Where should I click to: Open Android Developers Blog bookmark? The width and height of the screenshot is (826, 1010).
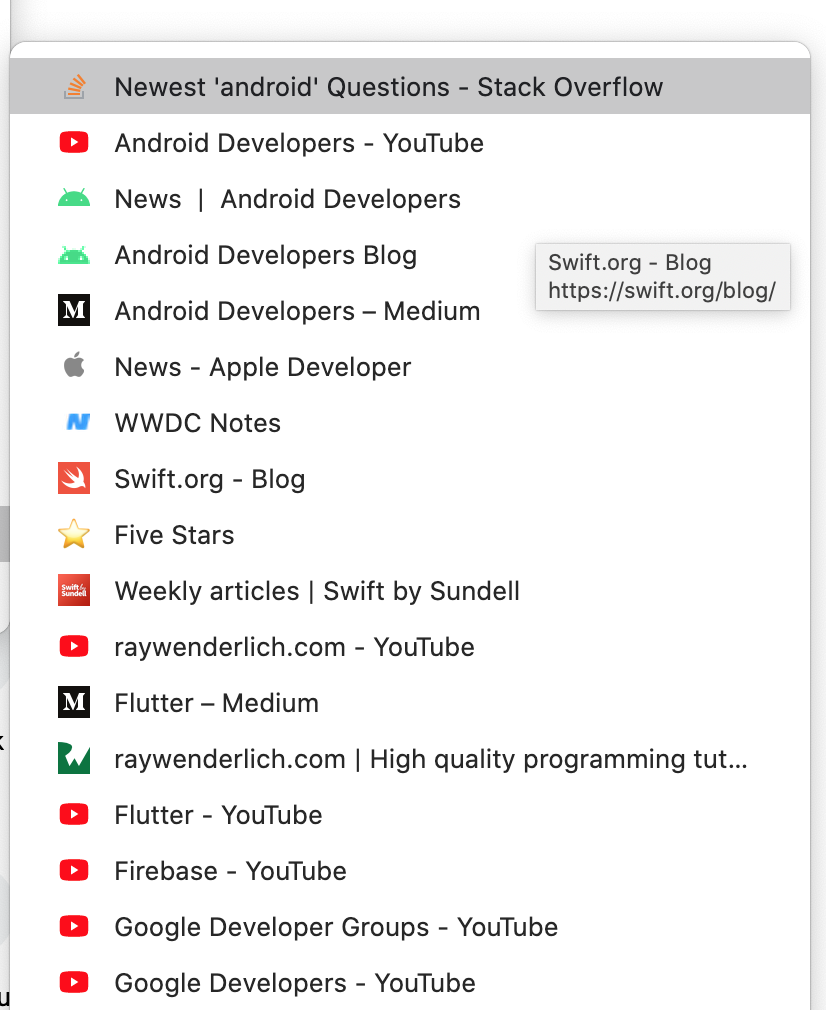[410, 254]
